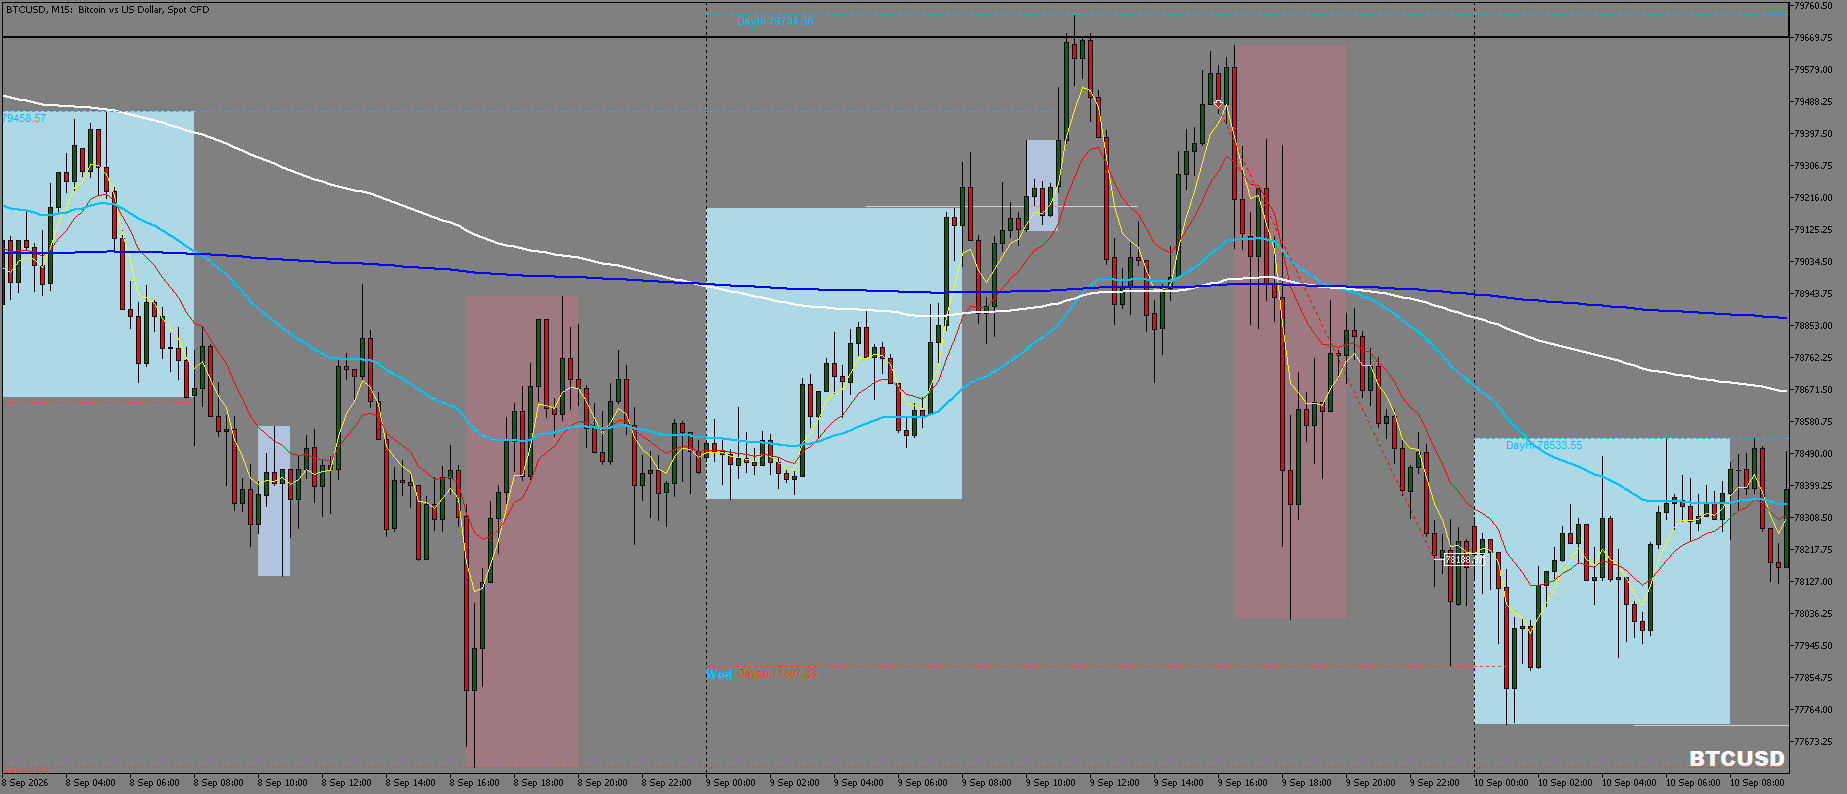Select 9 Sep 12:00 on the time axis
This screenshot has width=1847, height=794.
point(1115,783)
